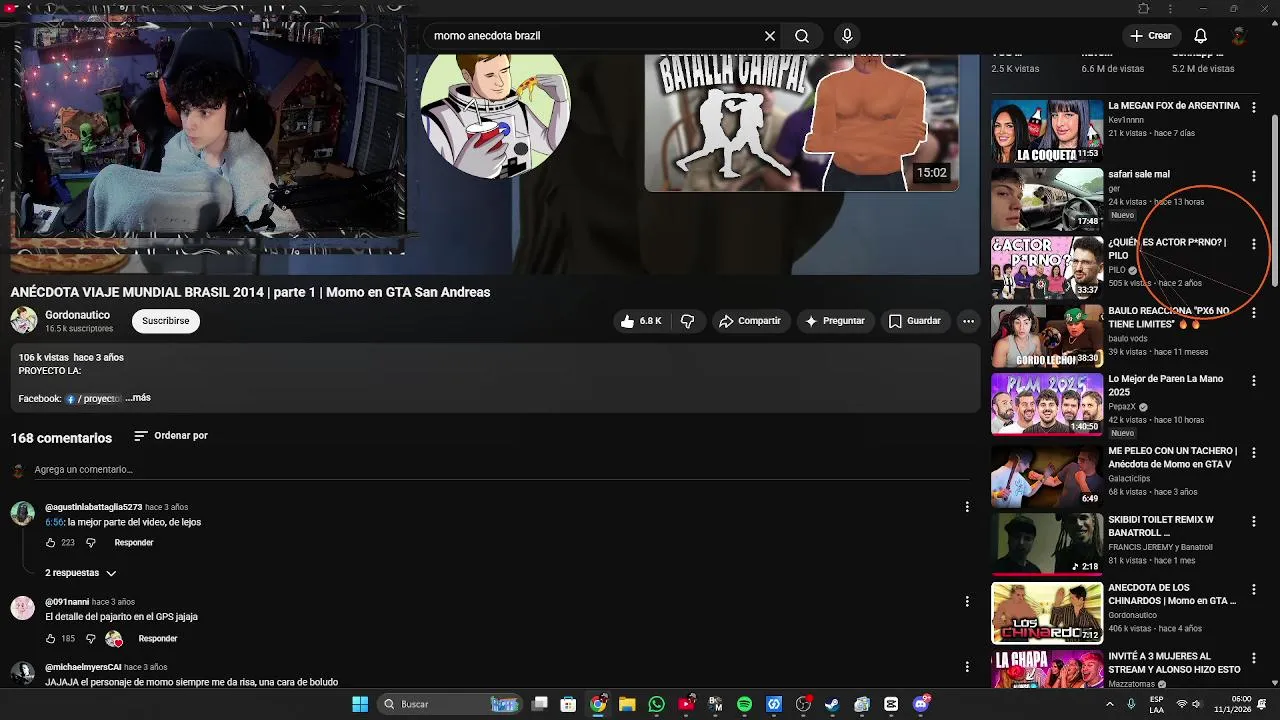Dislike 091nanni's comment
Screen dimensions: 1280x720
pyautogui.click(x=90, y=639)
